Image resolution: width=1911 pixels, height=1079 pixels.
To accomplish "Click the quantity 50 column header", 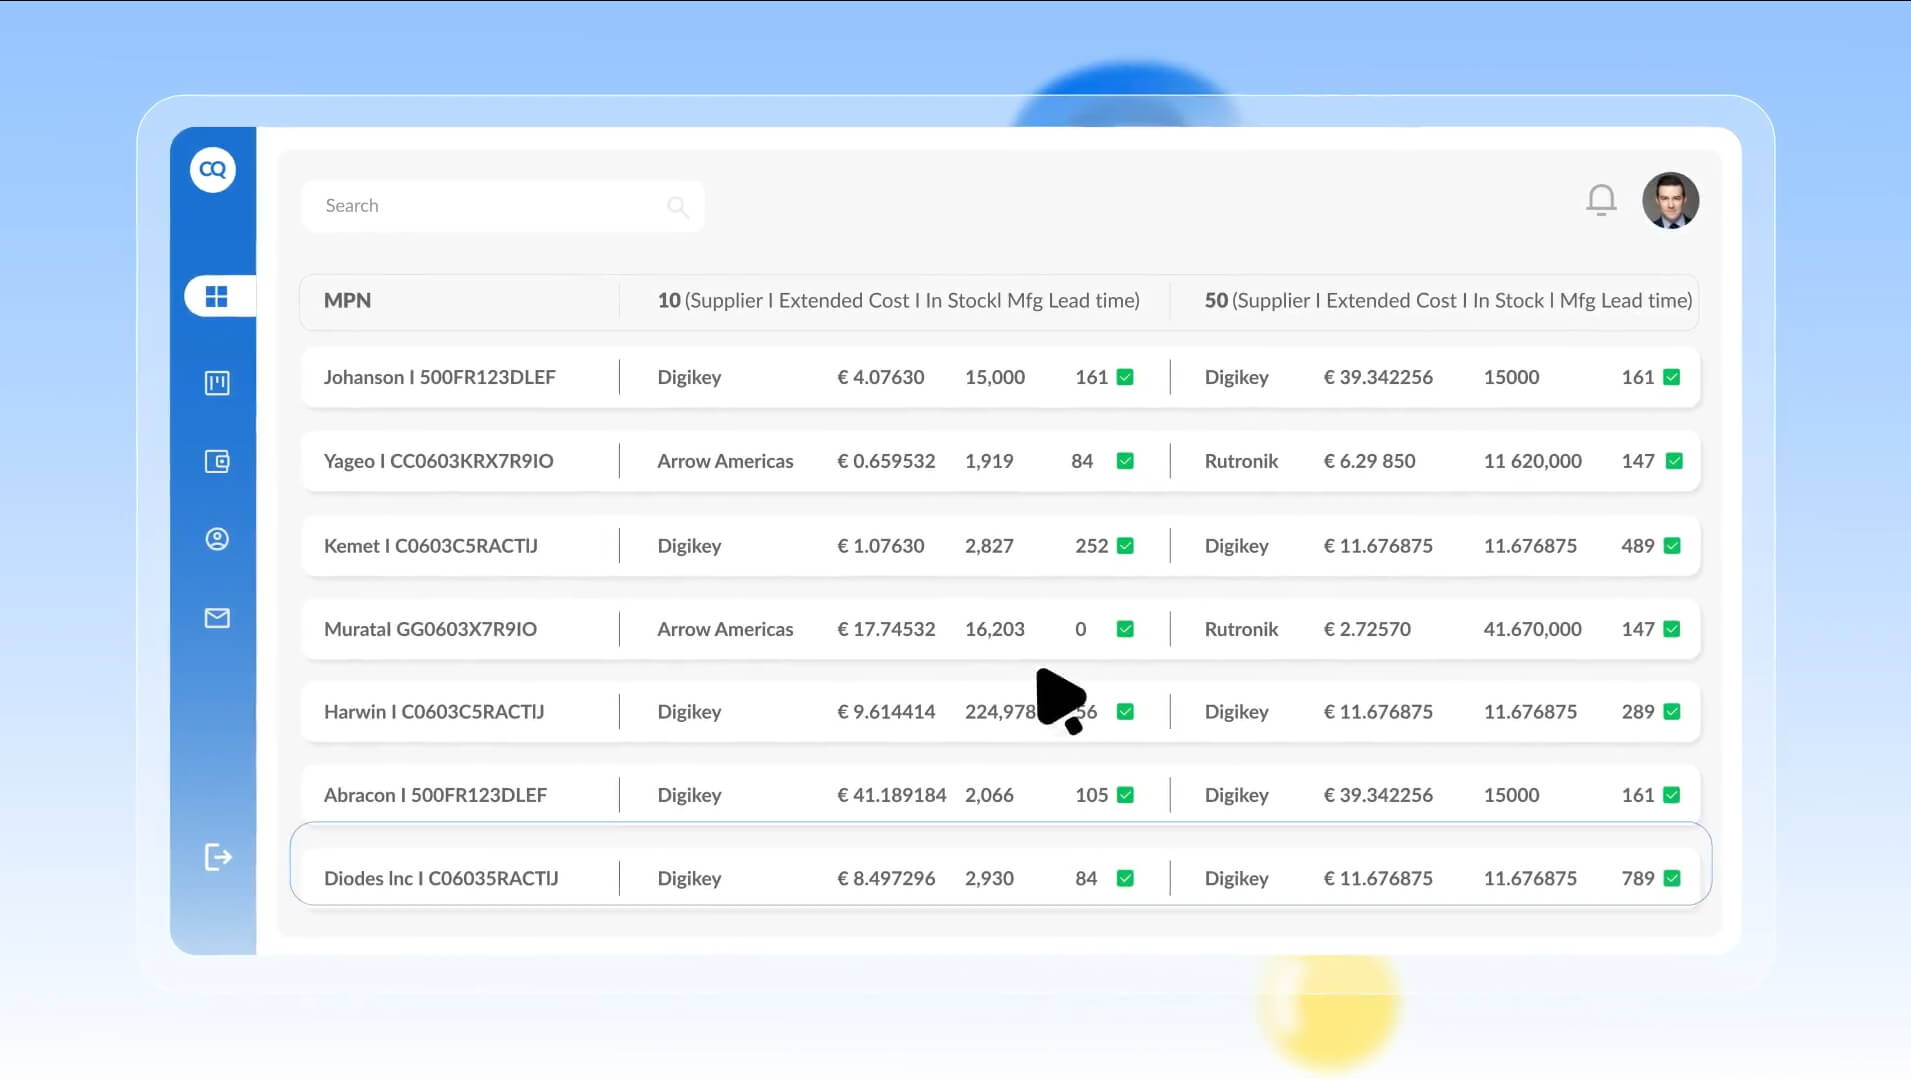I will [1447, 300].
